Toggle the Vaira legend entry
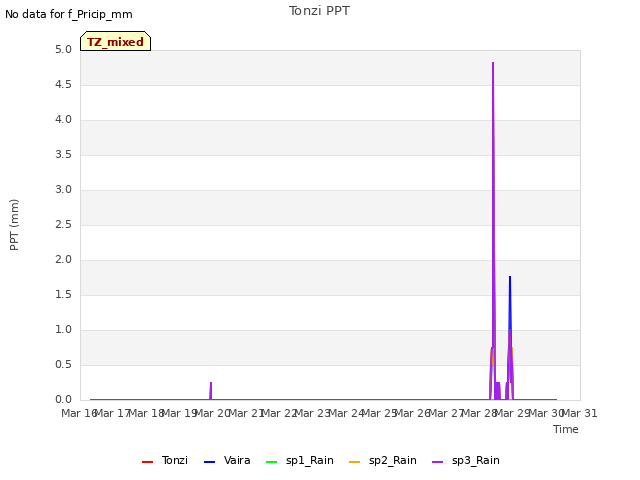This screenshot has height=480, width=640. coord(227,460)
